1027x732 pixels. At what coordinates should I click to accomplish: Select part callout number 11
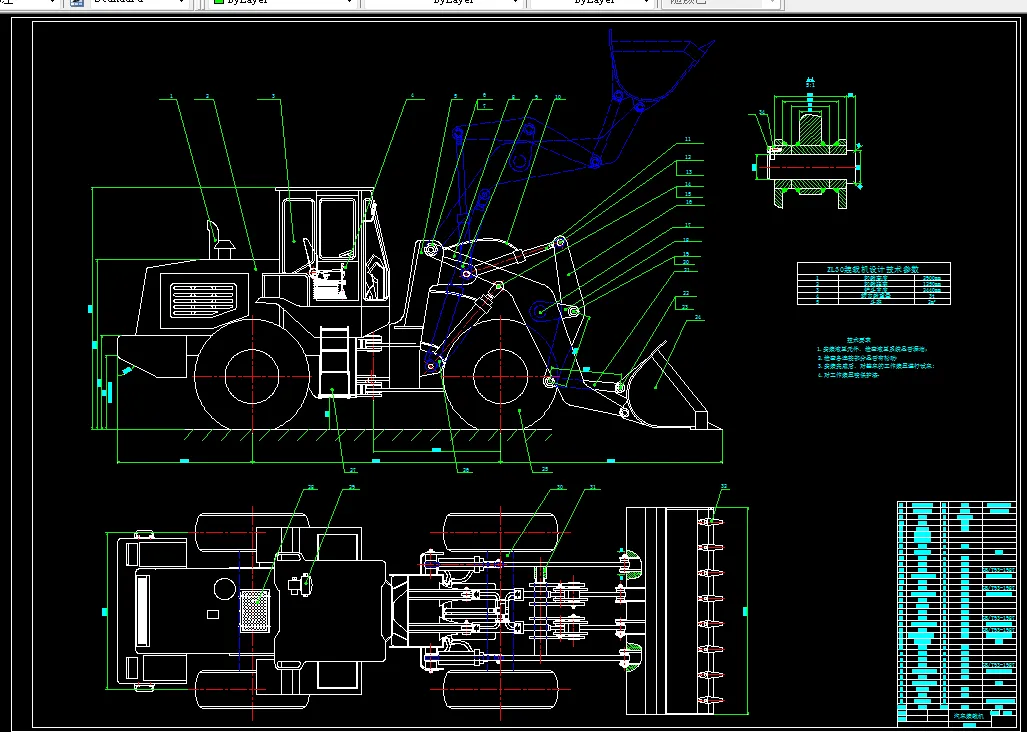[x=688, y=139]
